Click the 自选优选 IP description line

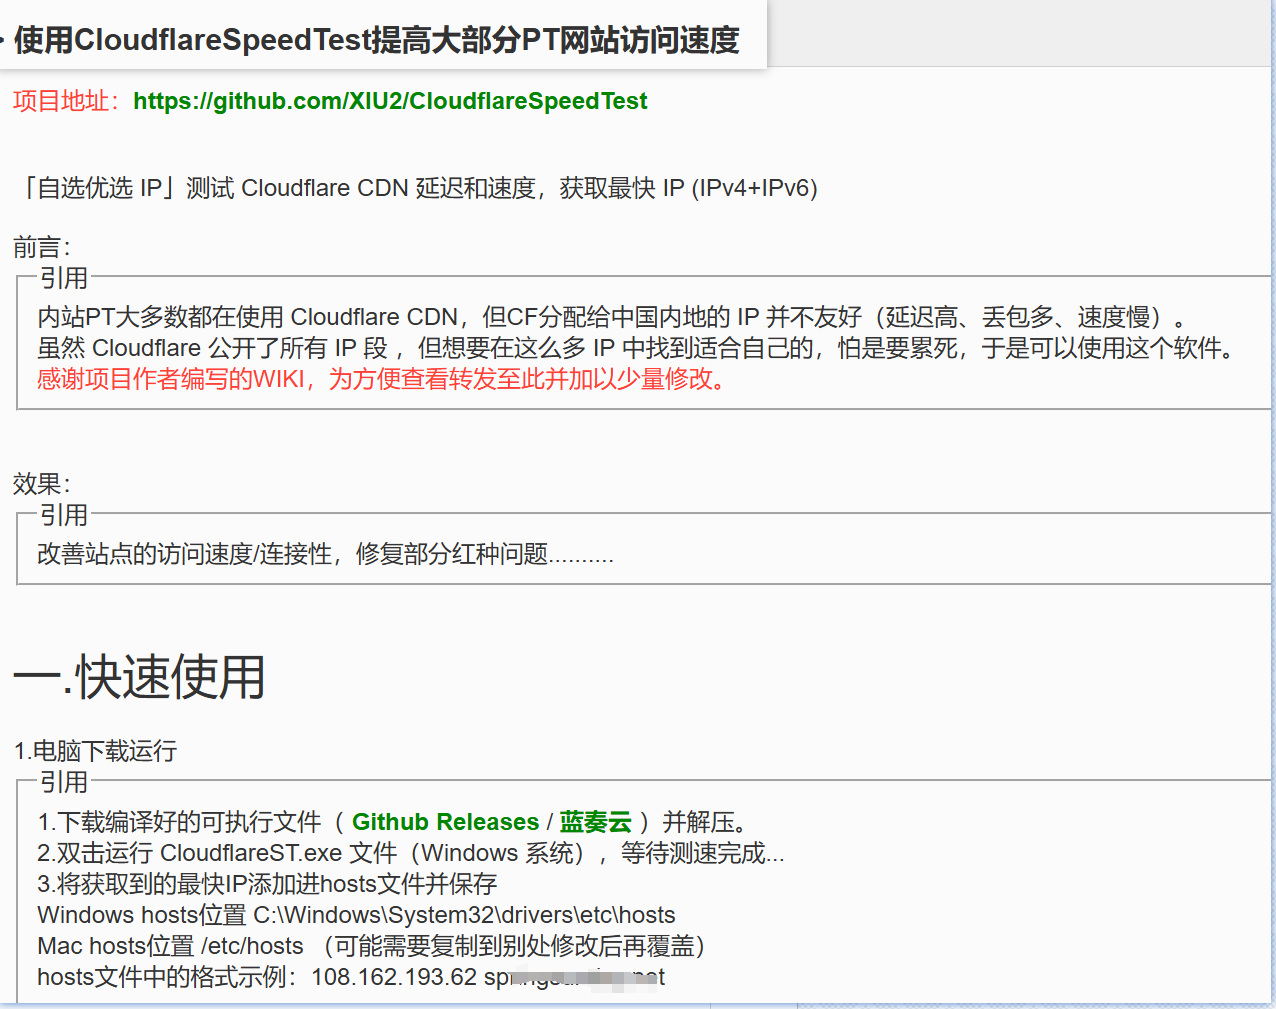point(418,188)
